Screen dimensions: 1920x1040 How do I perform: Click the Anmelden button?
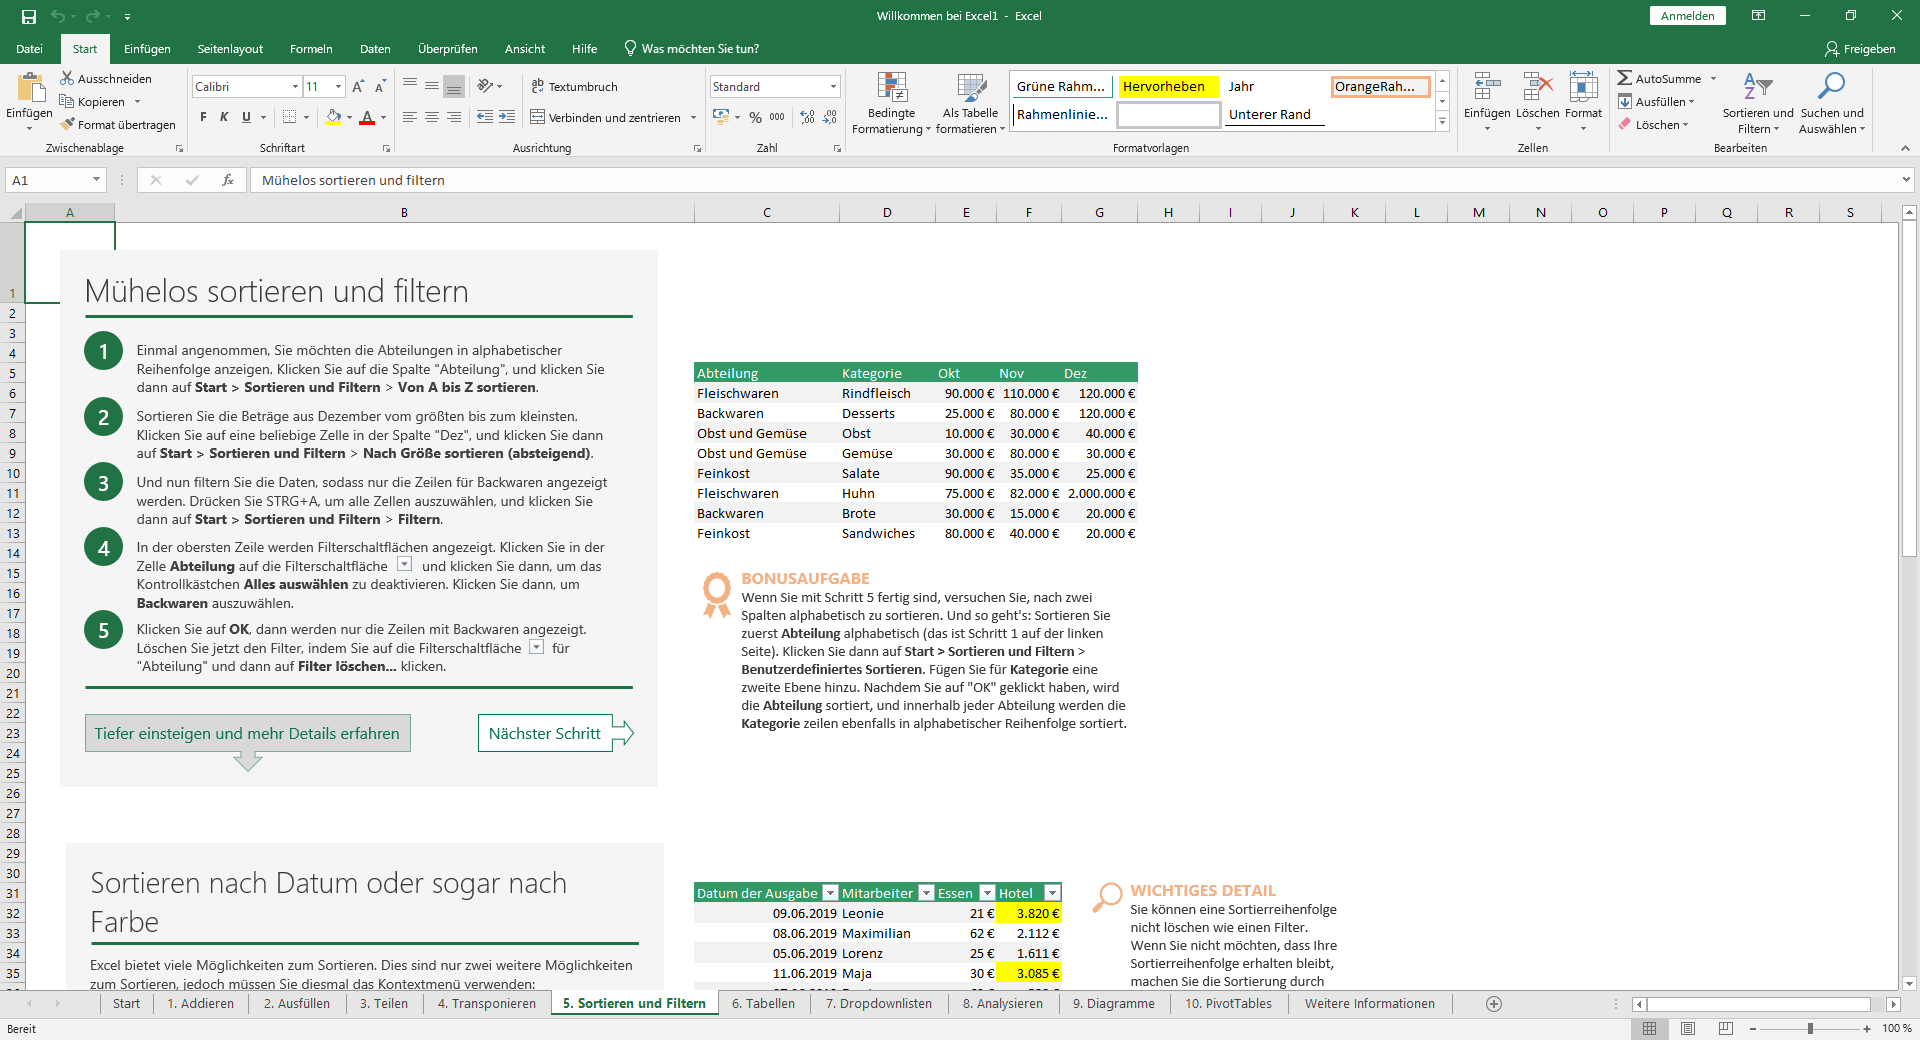click(x=1687, y=15)
